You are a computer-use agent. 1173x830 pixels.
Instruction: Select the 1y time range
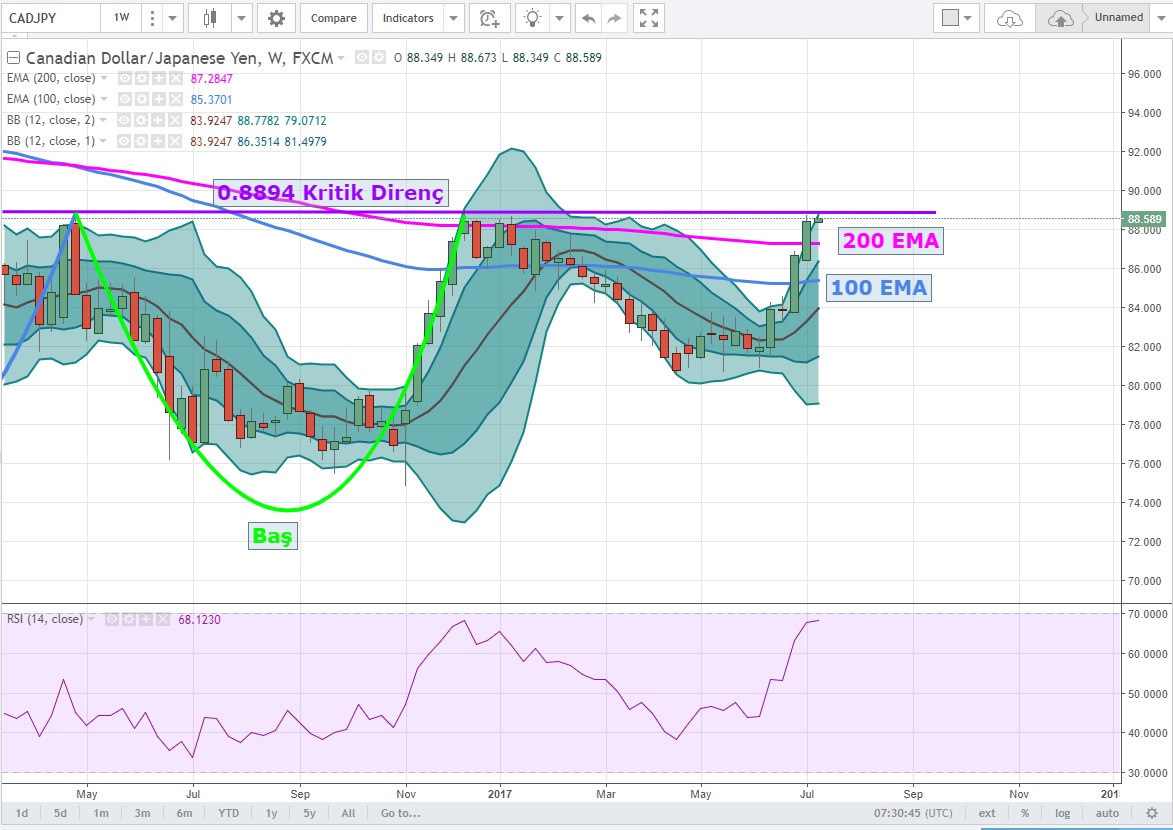[271, 813]
